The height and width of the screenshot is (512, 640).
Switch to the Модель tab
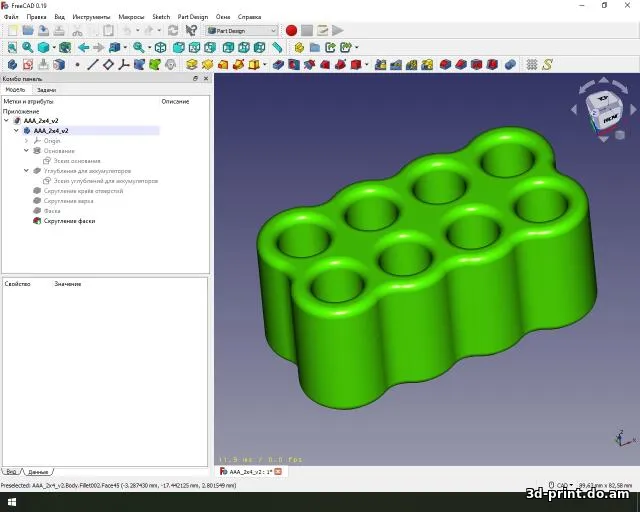(15, 89)
